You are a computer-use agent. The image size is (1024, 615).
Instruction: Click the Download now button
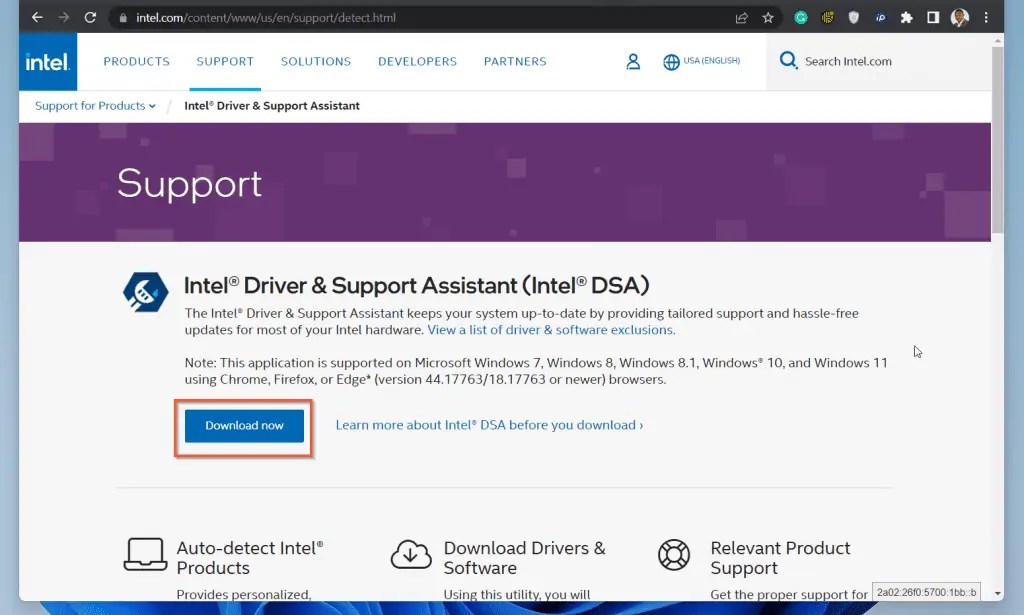tap(243, 425)
